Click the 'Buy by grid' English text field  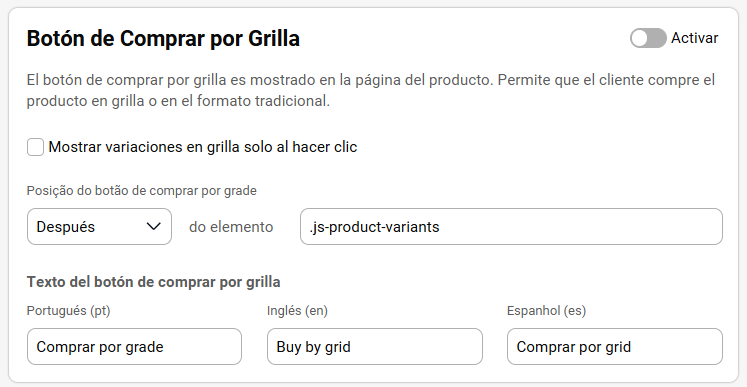click(x=374, y=346)
